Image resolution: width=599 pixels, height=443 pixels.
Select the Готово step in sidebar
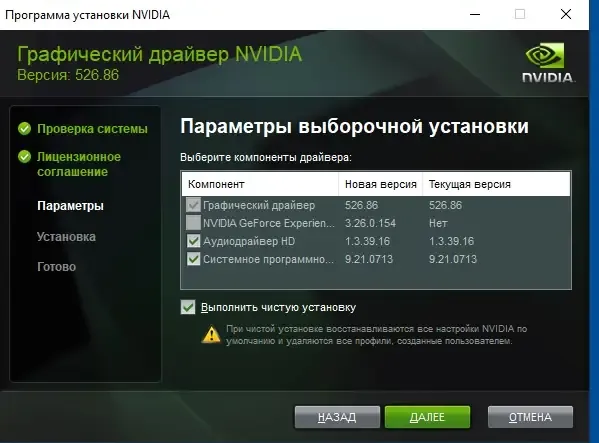57,267
